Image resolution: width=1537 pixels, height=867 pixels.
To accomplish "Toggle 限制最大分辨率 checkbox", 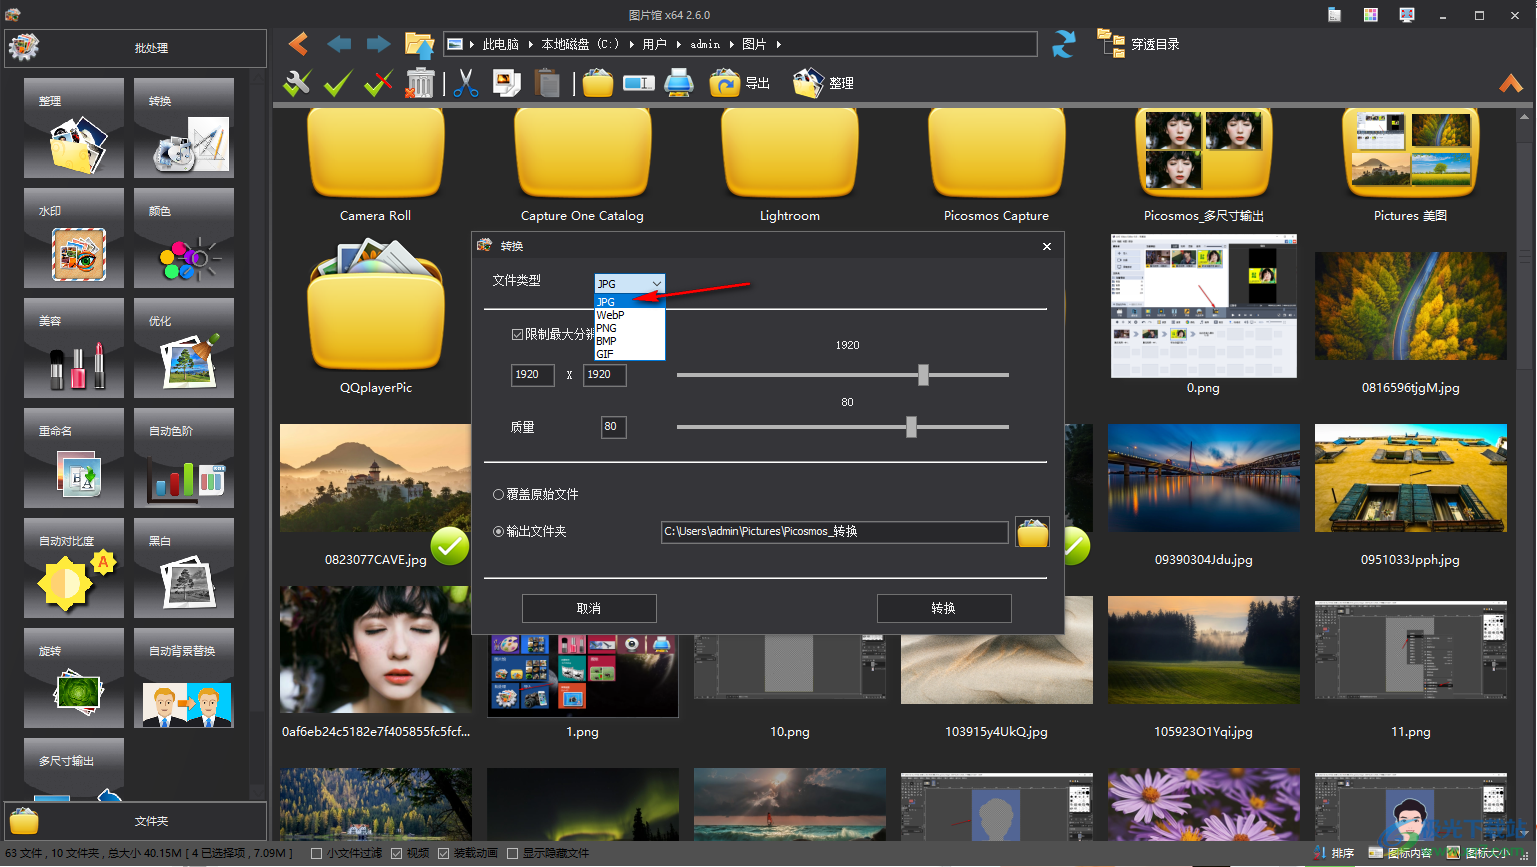I will tap(517, 334).
